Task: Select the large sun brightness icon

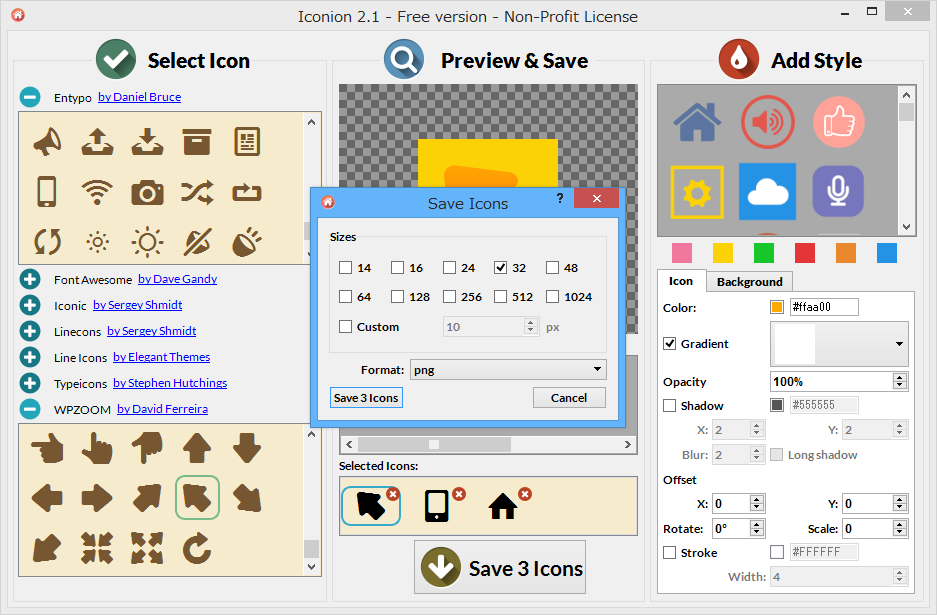Action: click(x=147, y=242)
